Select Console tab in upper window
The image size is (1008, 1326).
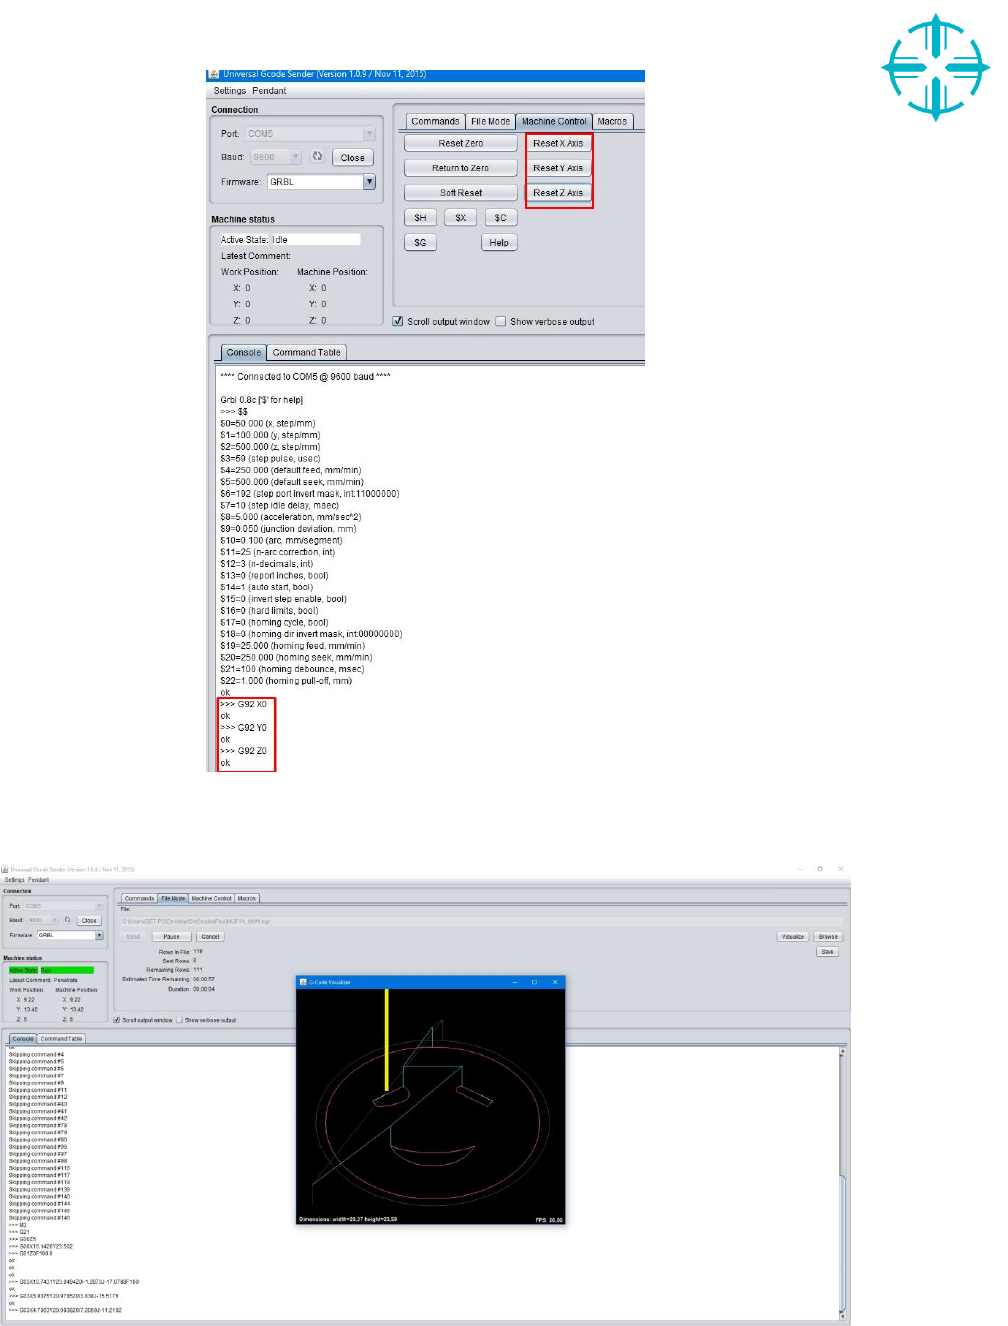point(243,352)
